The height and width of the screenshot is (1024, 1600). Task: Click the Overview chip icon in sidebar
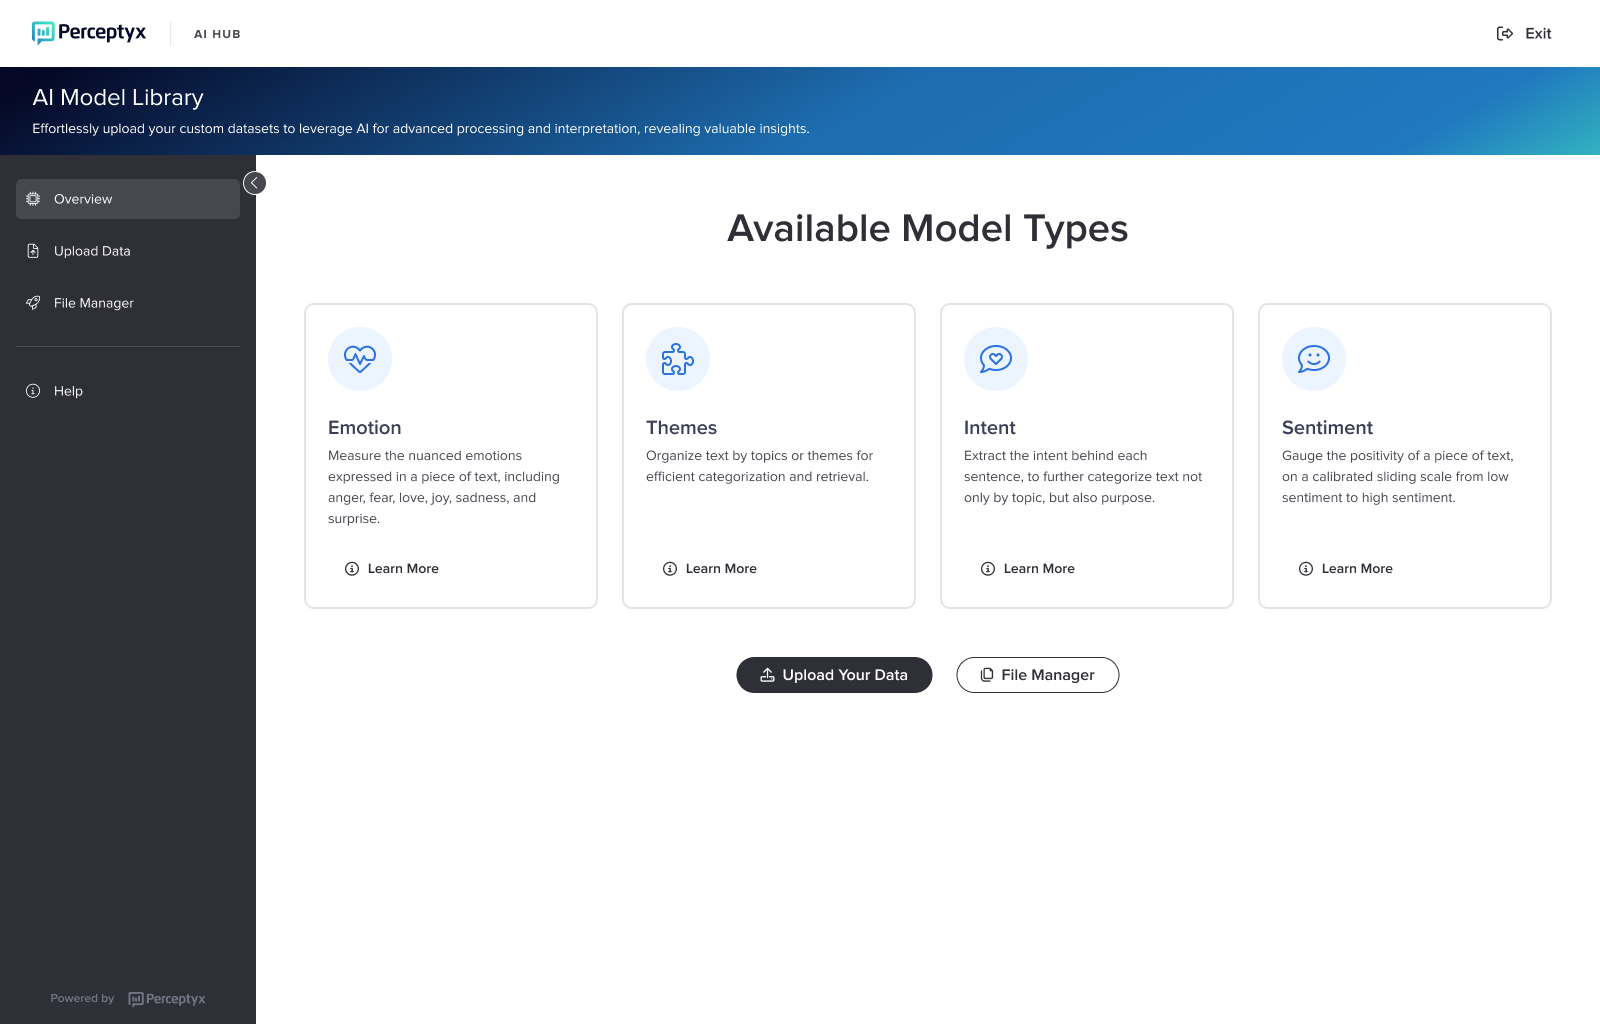coord(33,199)
